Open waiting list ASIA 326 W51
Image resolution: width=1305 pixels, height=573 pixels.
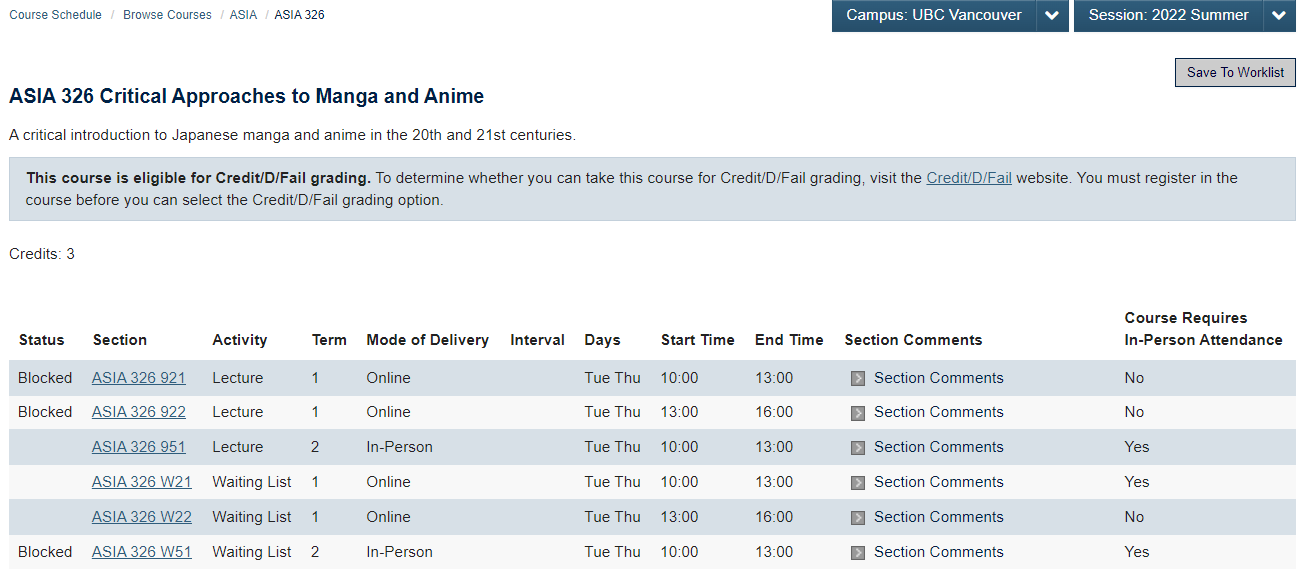click(x=142, y=552)
